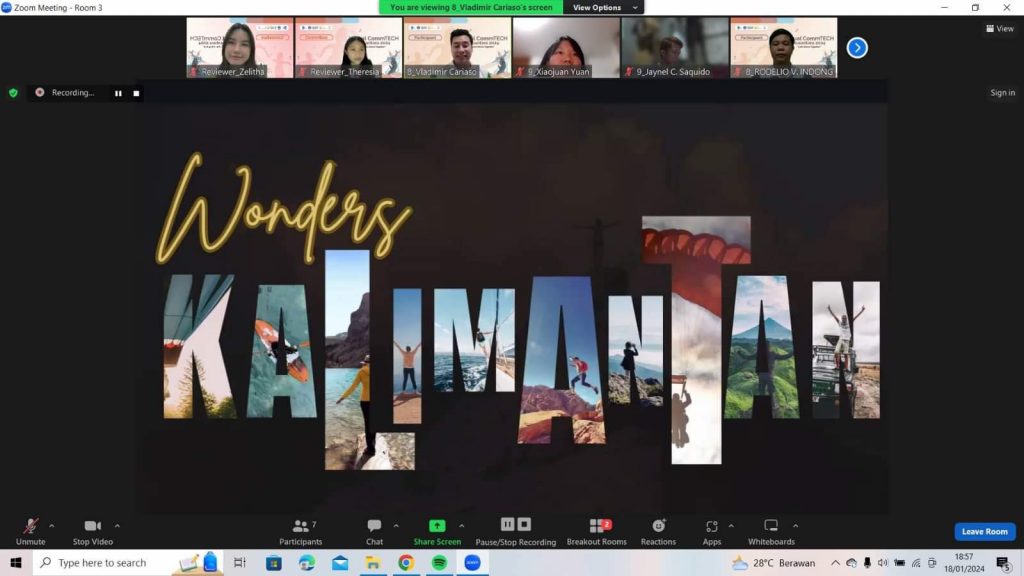Expand the Apps options arrow
1024x576 pixels.
[731, 526]
